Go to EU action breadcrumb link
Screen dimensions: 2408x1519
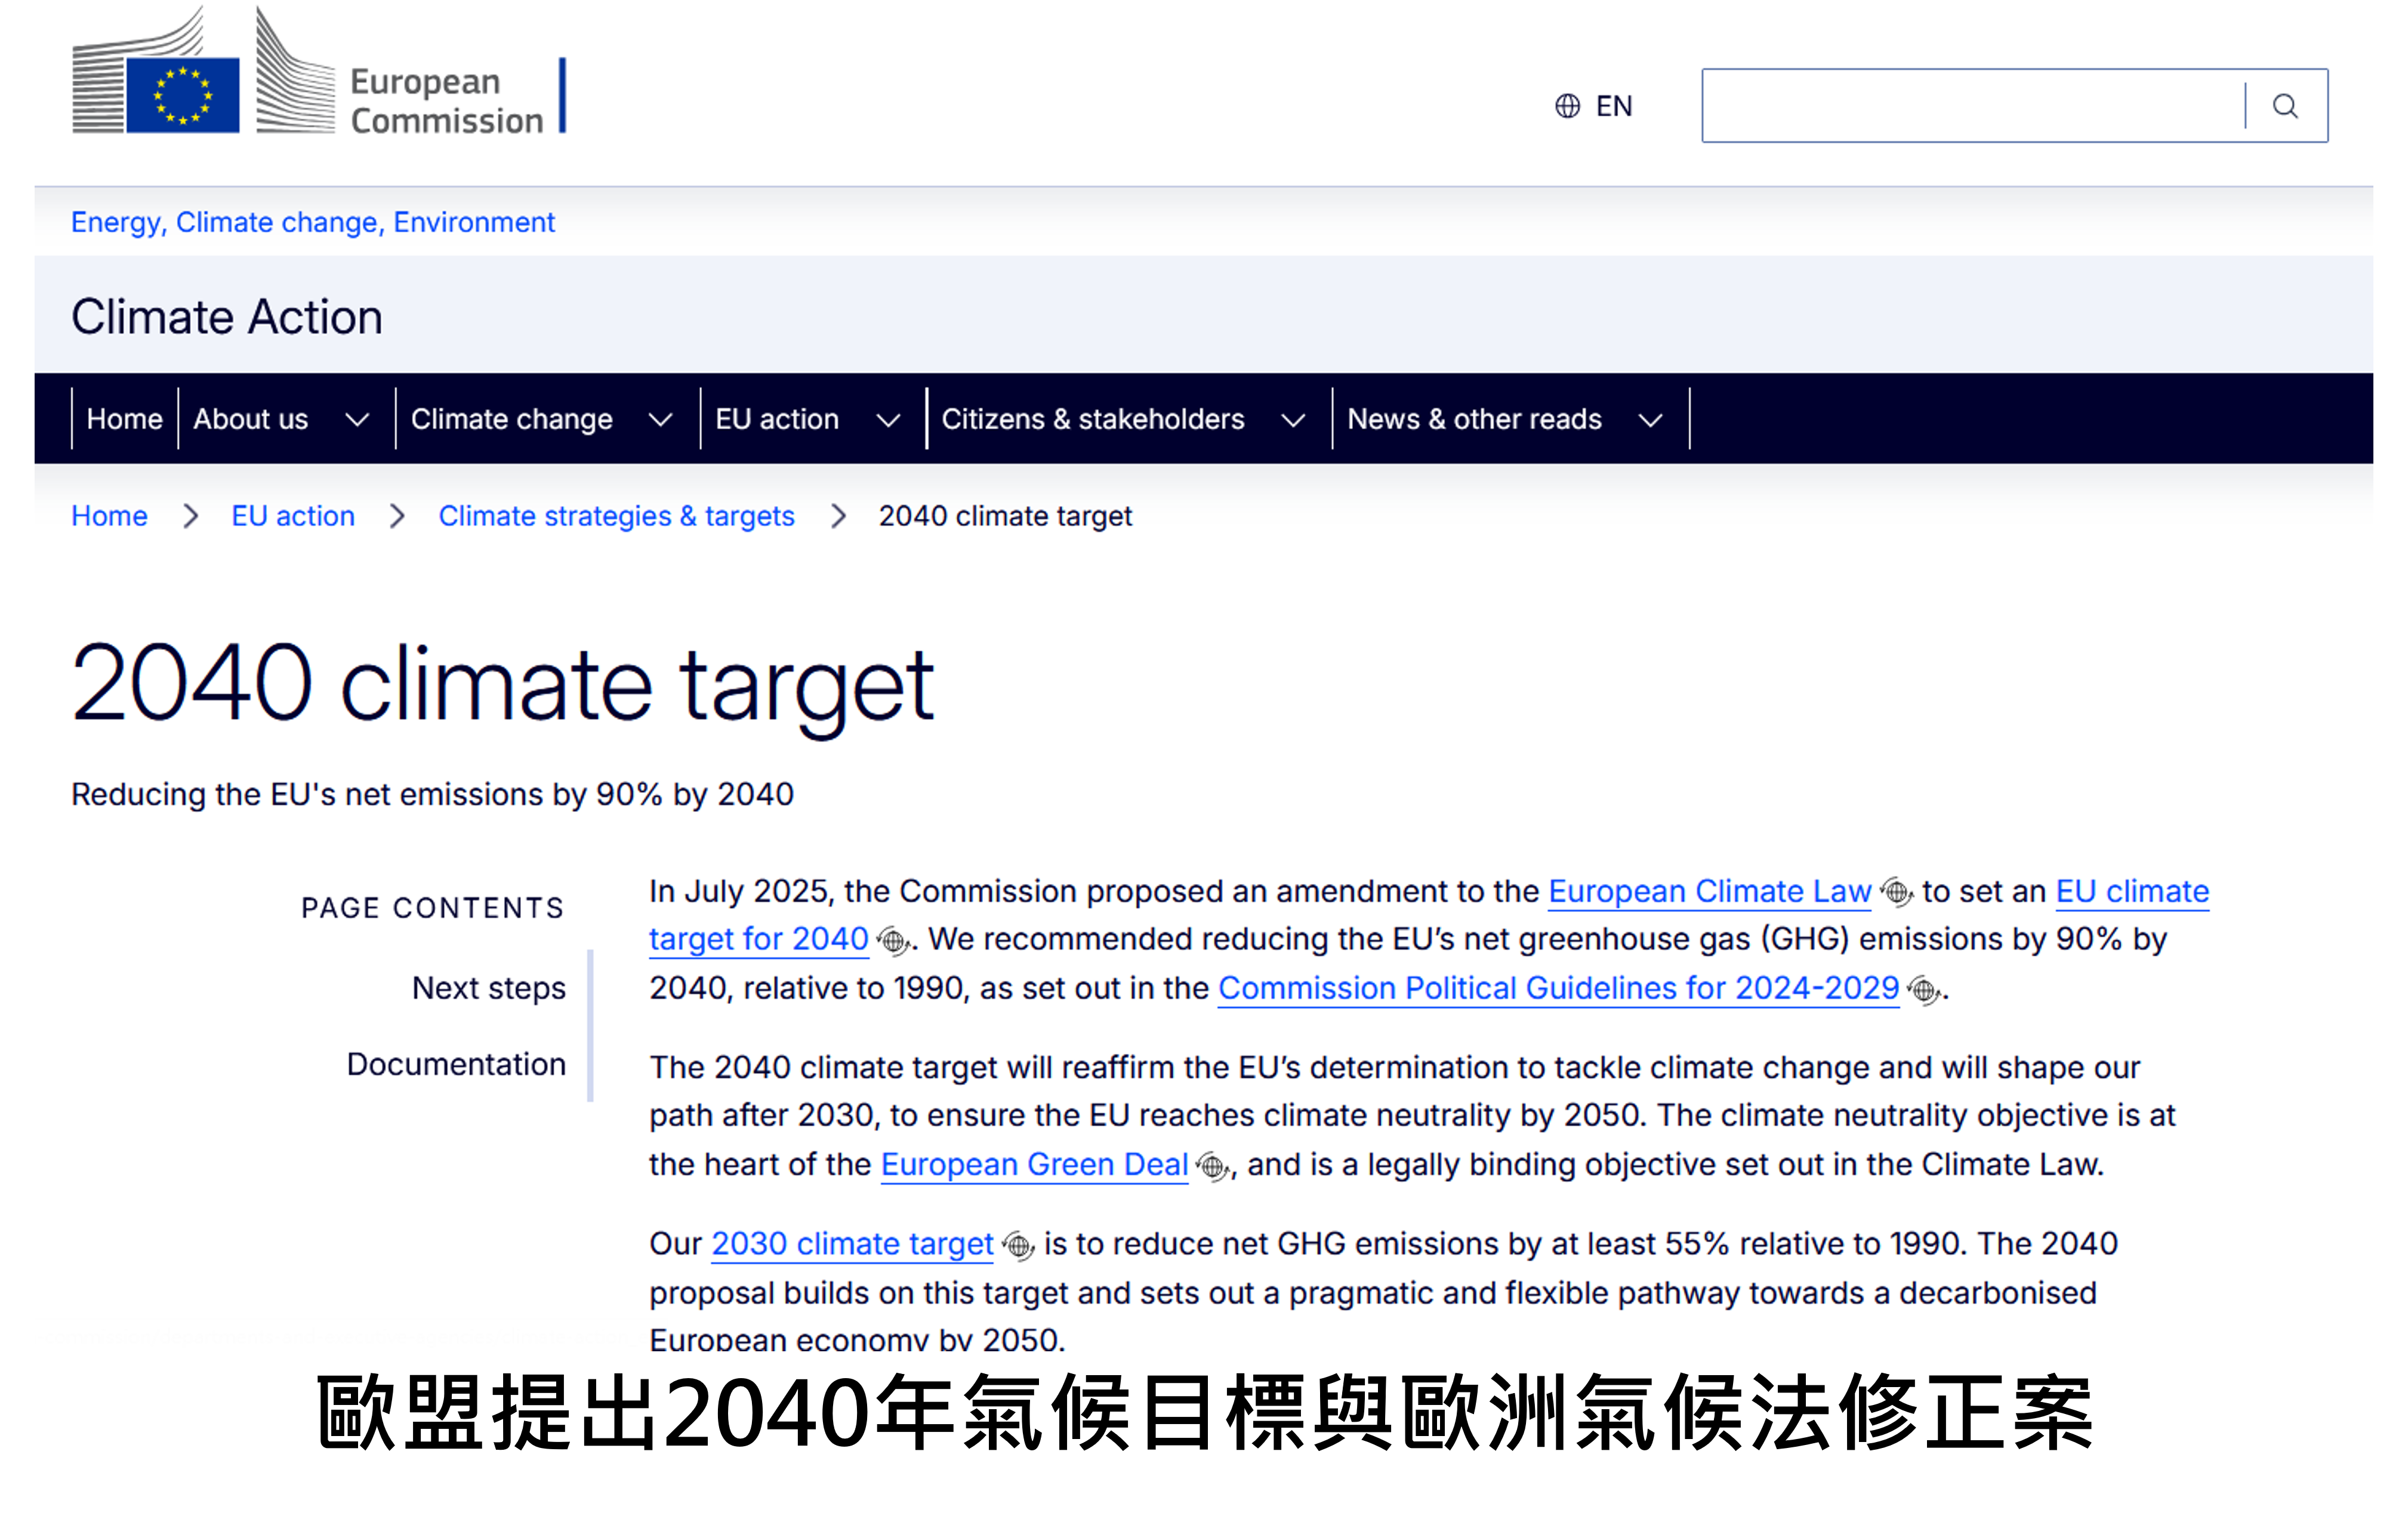(x=293, y=516)
